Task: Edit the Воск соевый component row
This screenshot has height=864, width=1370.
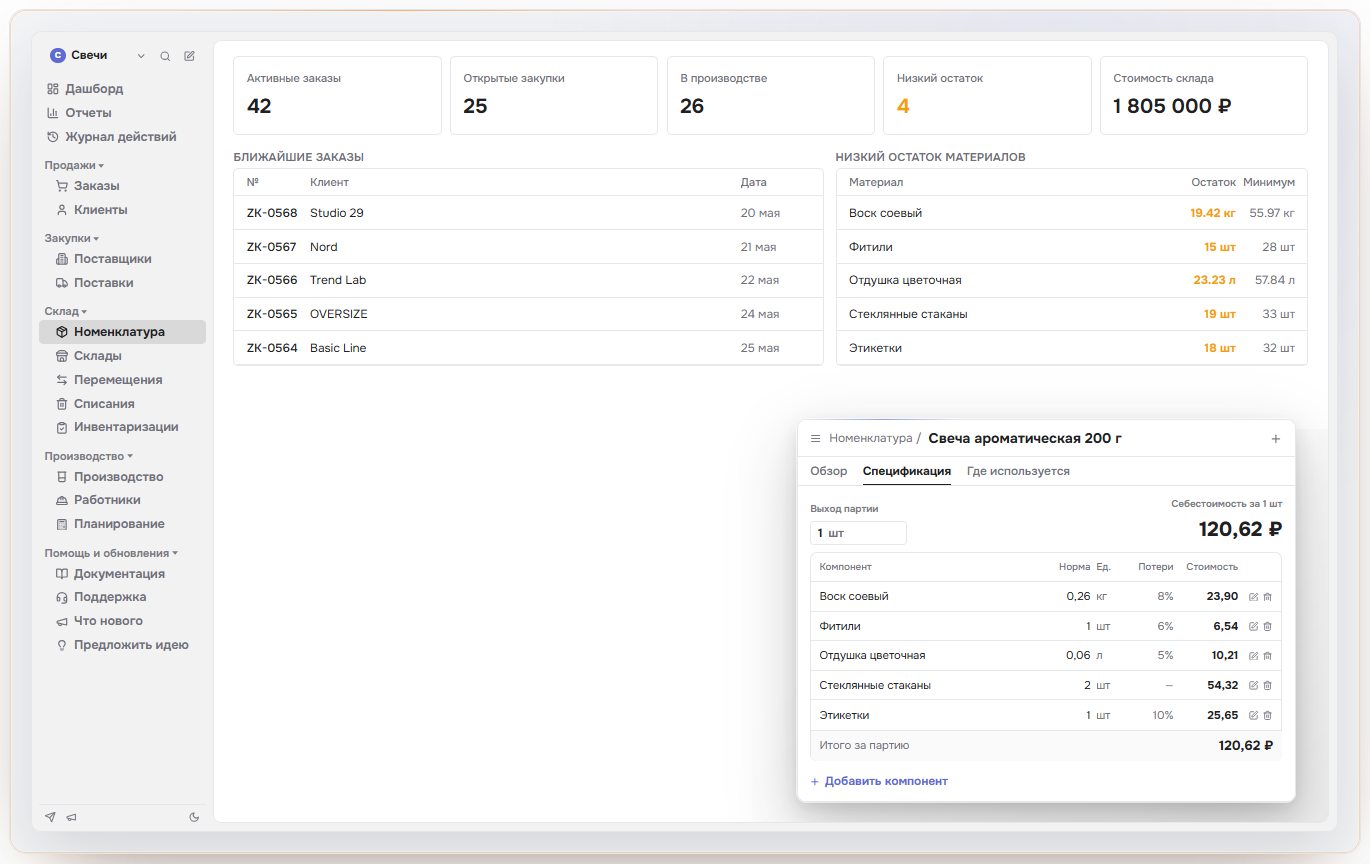Action: coord(1254,597)
